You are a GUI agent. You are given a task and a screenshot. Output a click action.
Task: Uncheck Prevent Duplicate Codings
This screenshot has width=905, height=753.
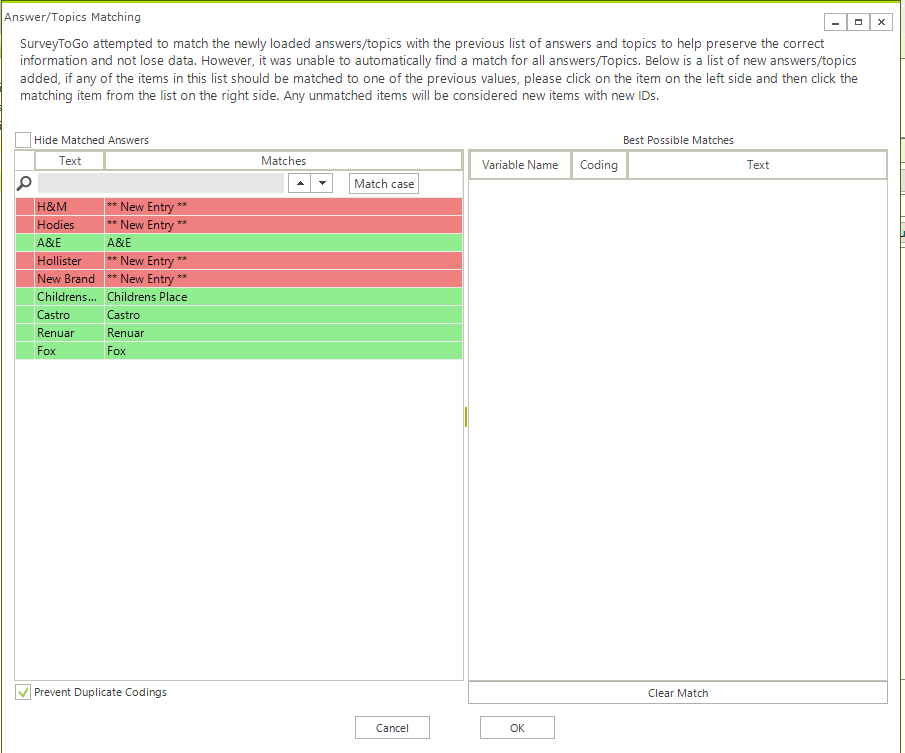tap(23, 692)
